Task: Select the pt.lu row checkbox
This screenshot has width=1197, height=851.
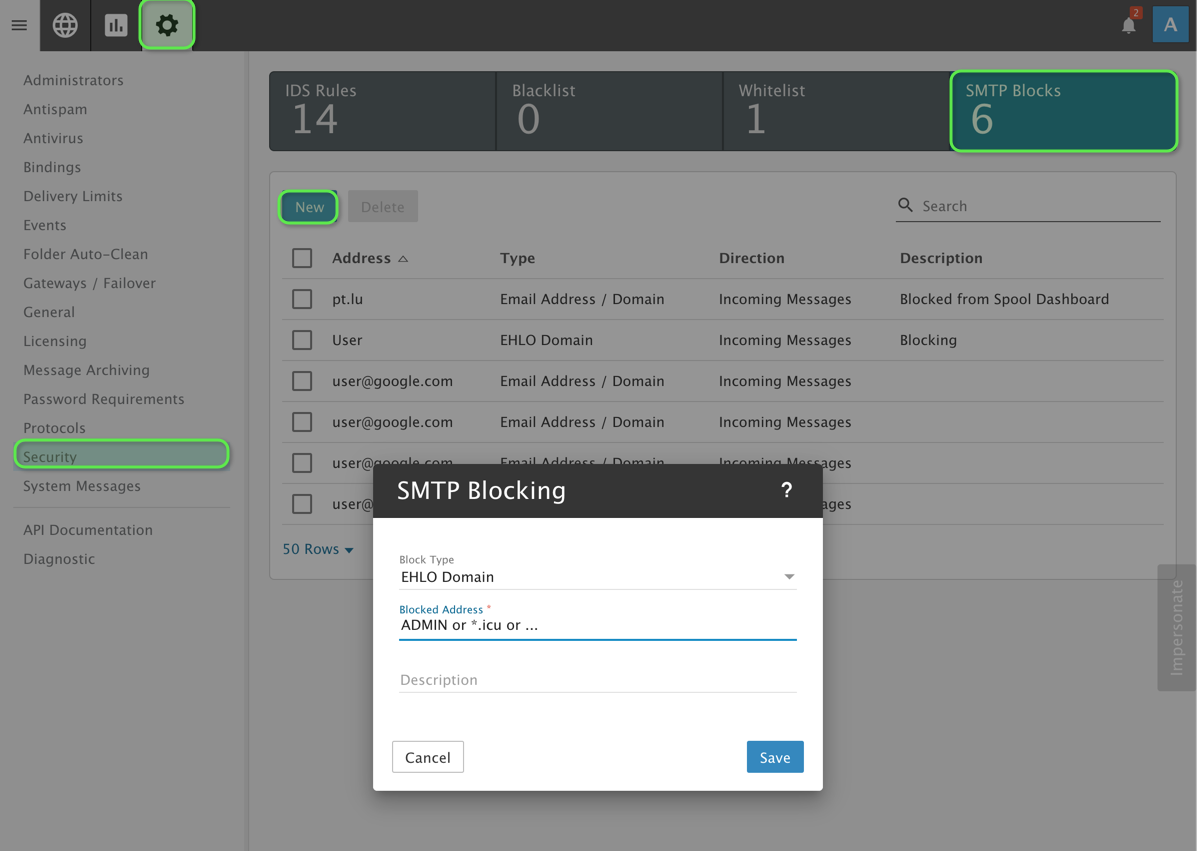Action: (x=302, y=299)
